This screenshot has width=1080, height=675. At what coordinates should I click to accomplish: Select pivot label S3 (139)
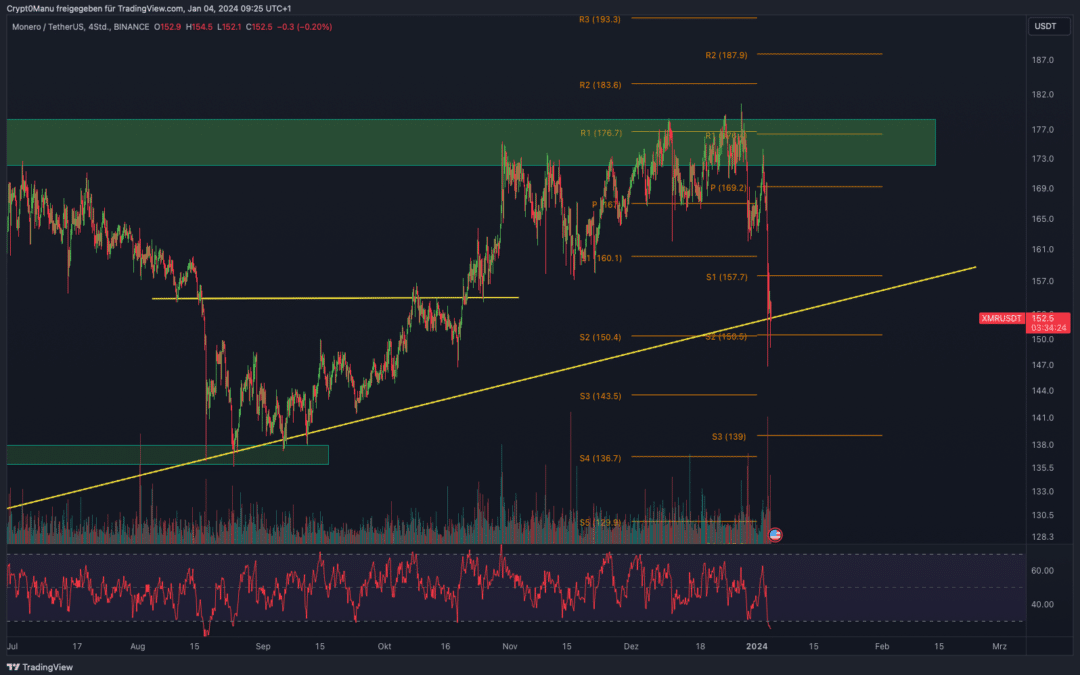(x=729, y=437)
